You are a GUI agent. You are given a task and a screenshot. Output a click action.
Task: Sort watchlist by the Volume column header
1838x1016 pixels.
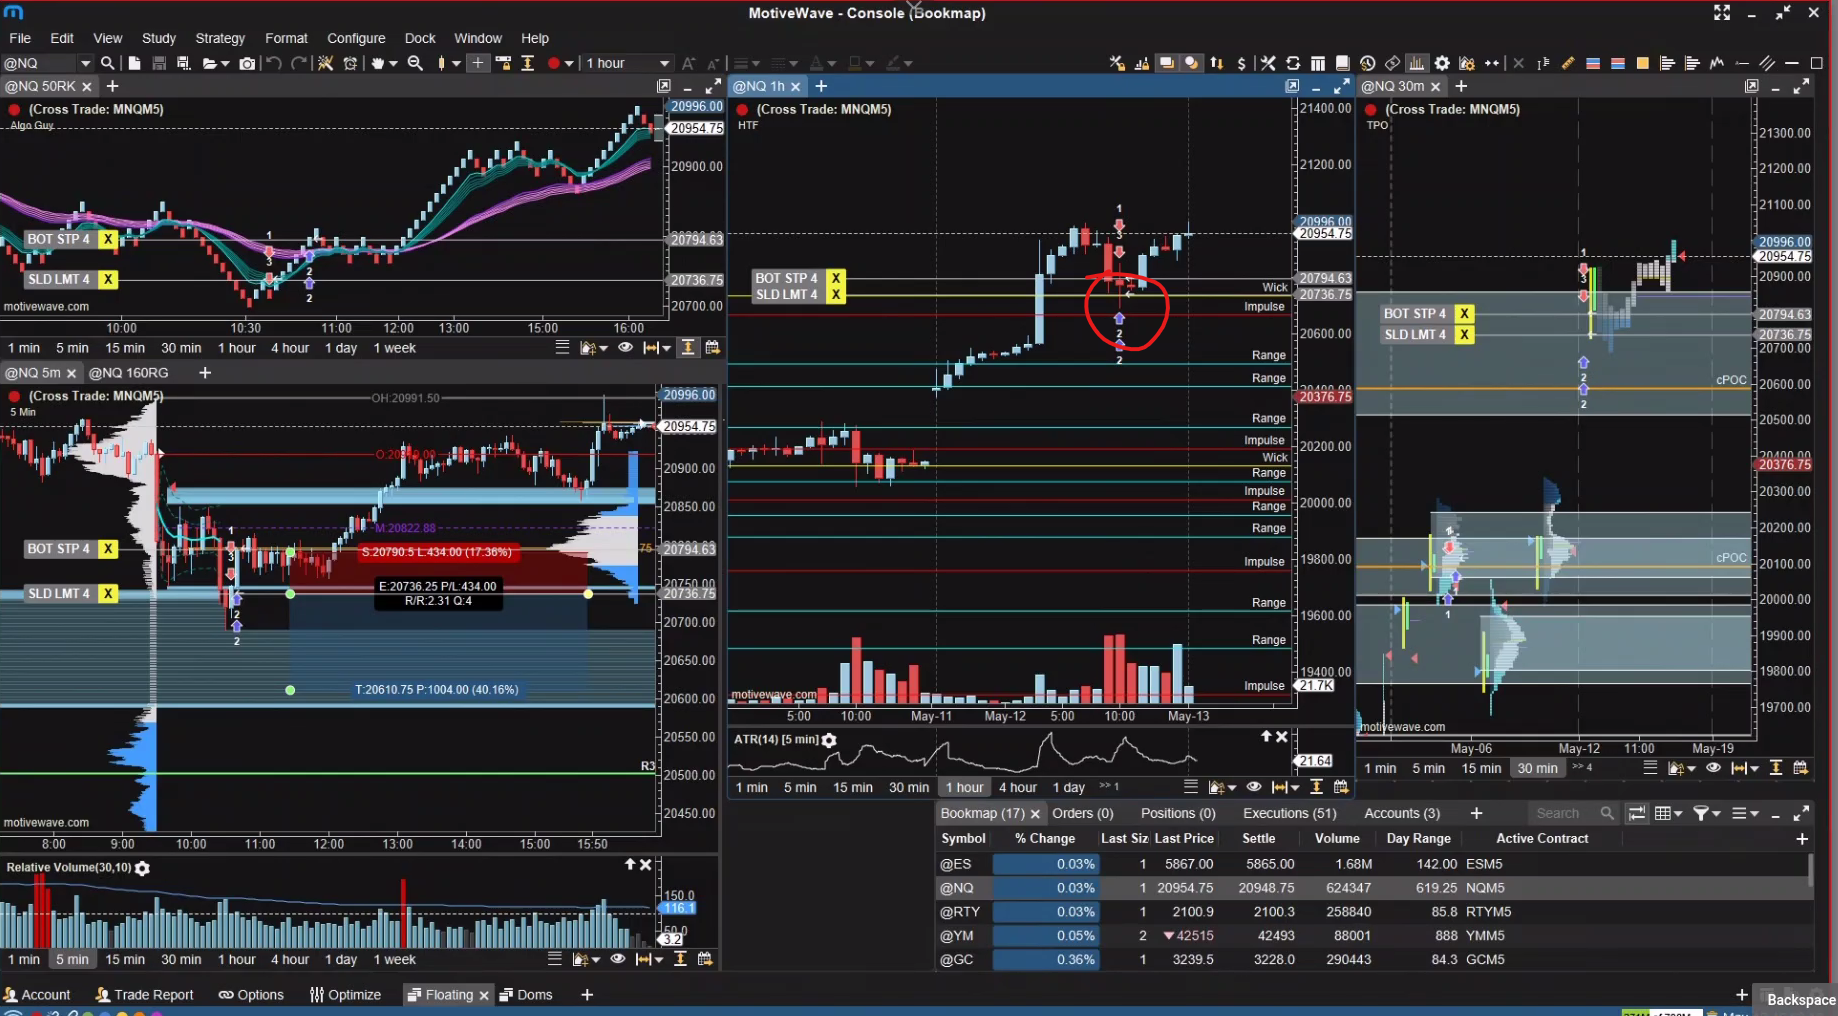(1336, 838)
